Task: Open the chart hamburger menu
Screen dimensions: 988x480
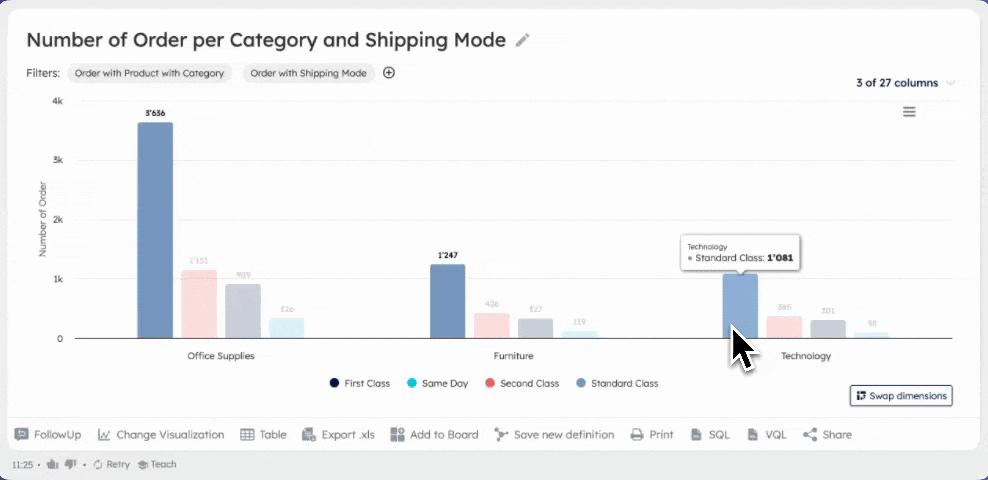Action: pyautogui.click(x=909, y=112)
